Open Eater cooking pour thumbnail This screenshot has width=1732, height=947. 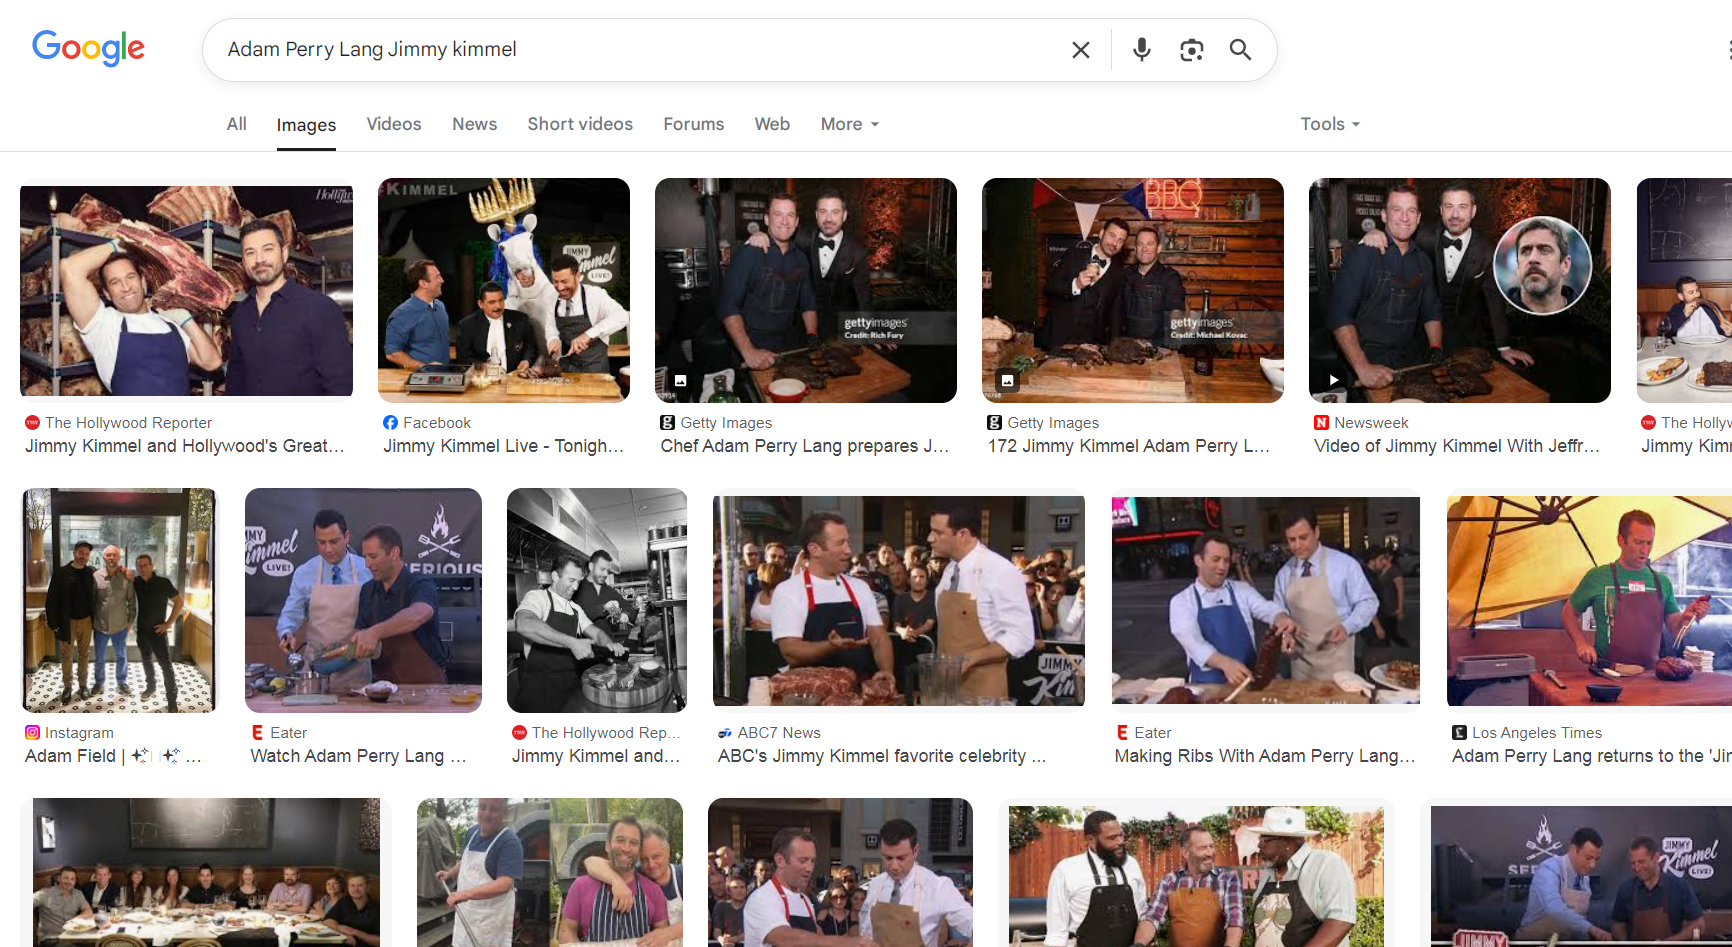coord(363,600)
